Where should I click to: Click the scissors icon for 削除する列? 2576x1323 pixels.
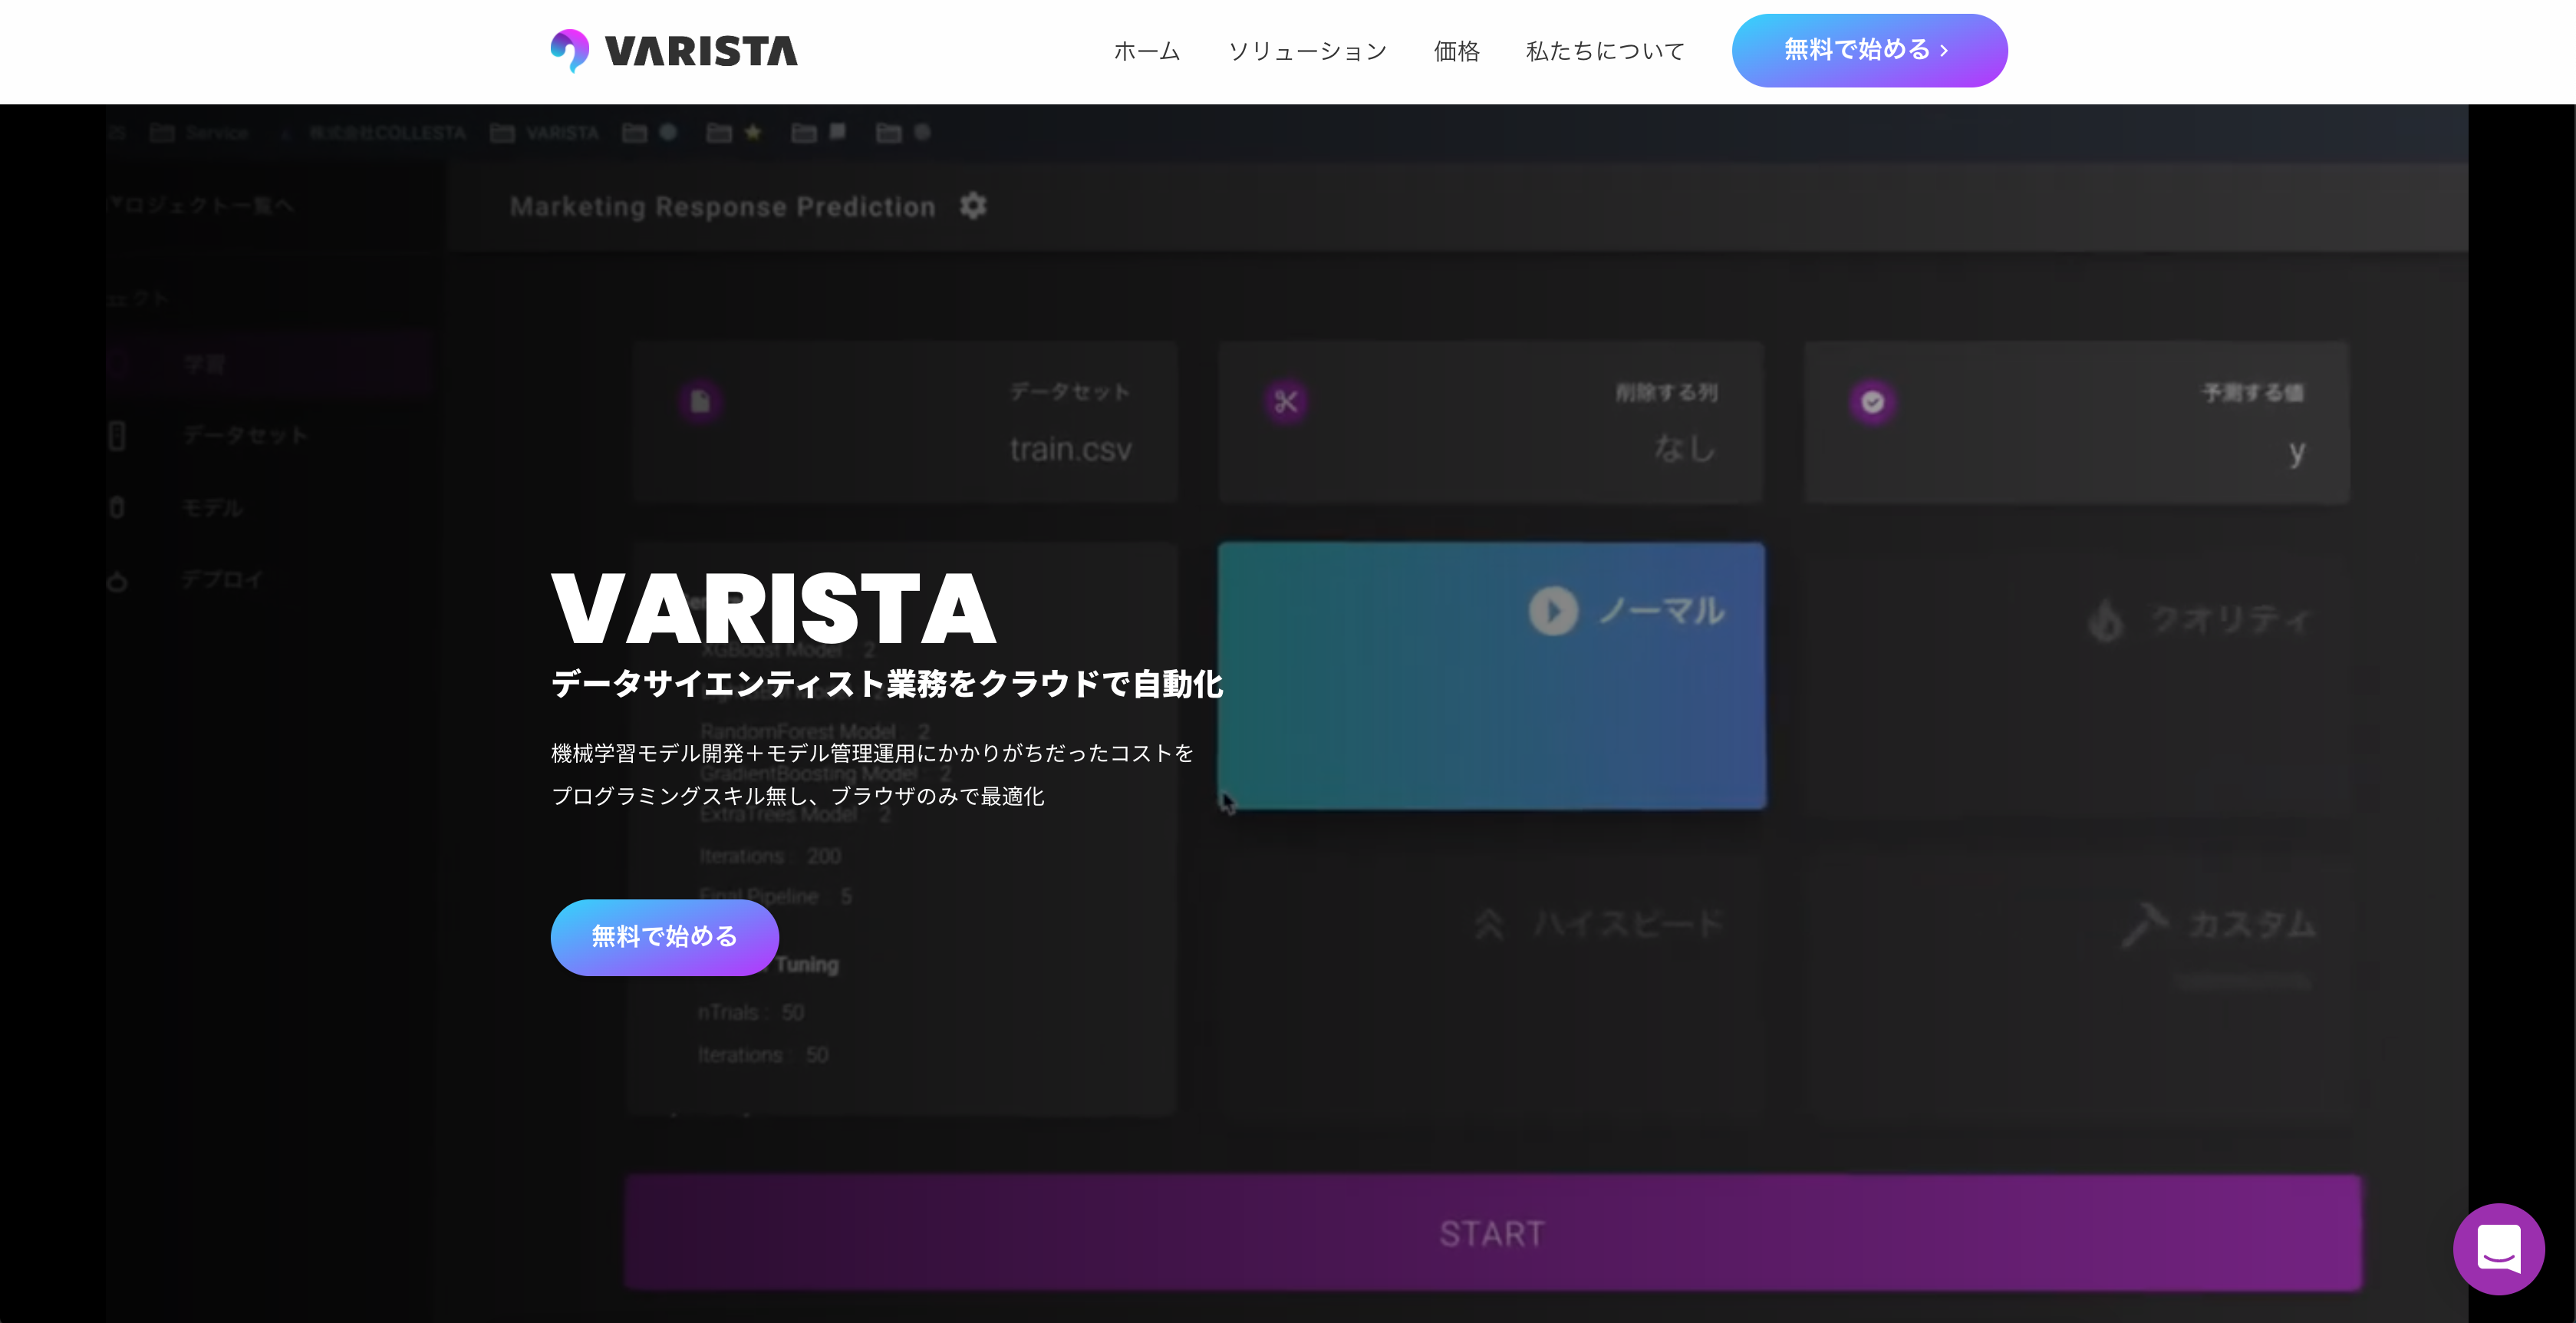[x=1286, y=402]
